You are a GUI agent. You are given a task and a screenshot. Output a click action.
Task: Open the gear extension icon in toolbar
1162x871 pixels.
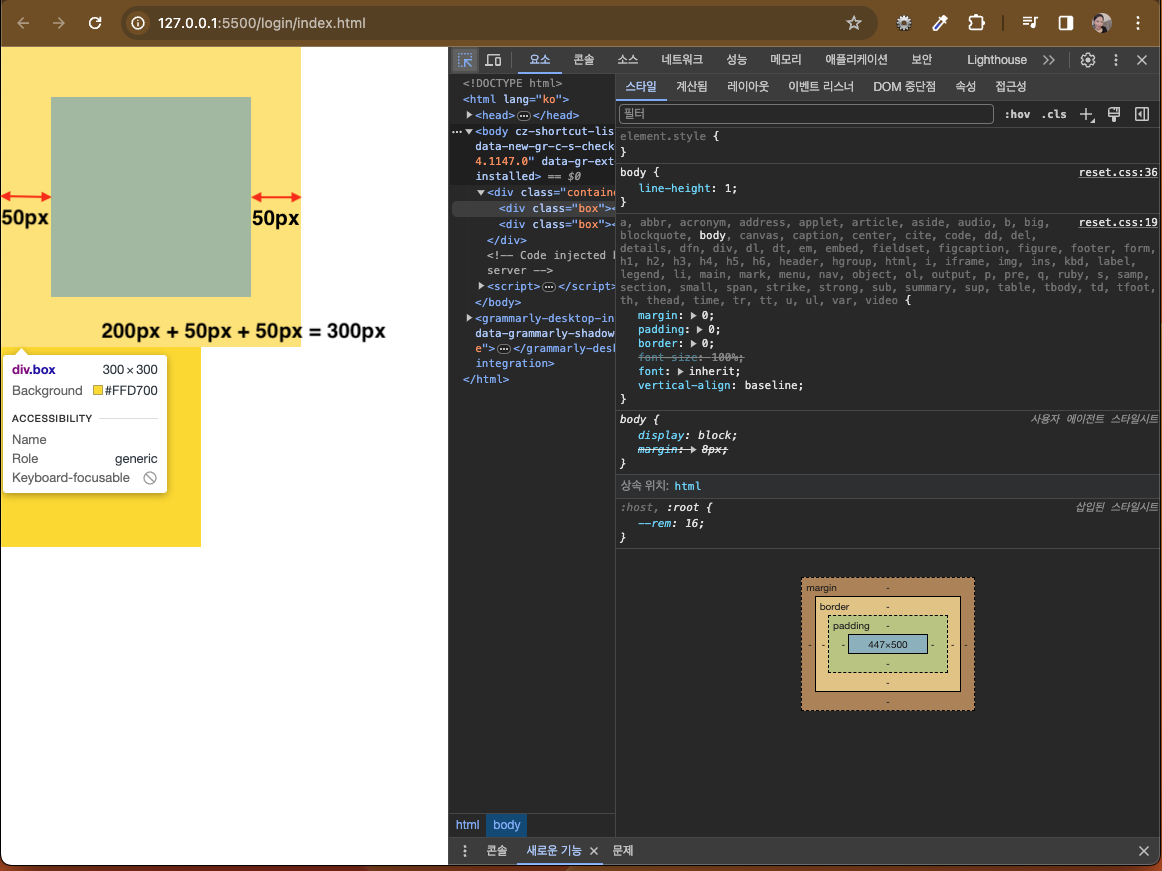(903, 23)
